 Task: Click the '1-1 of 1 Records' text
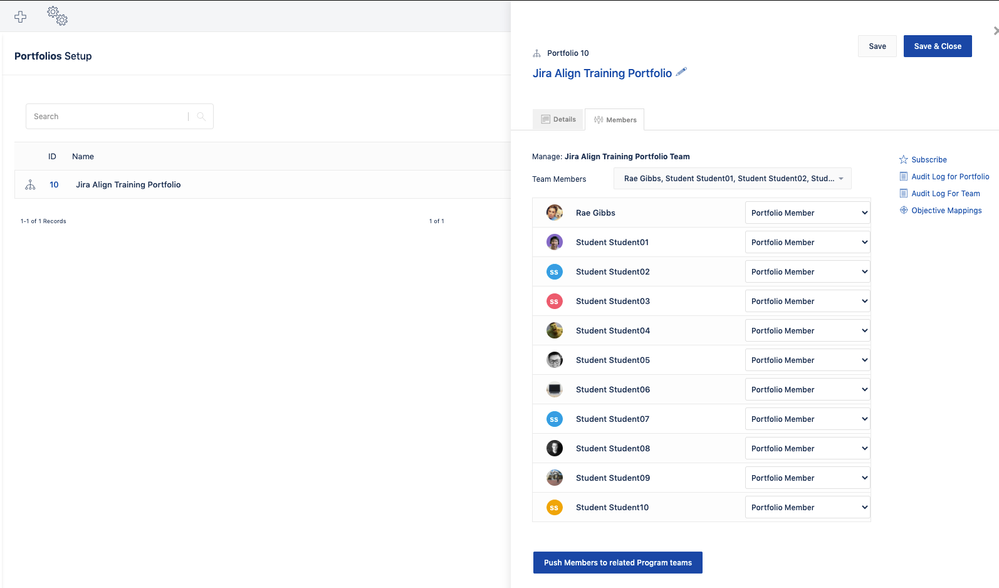(43, 221)
